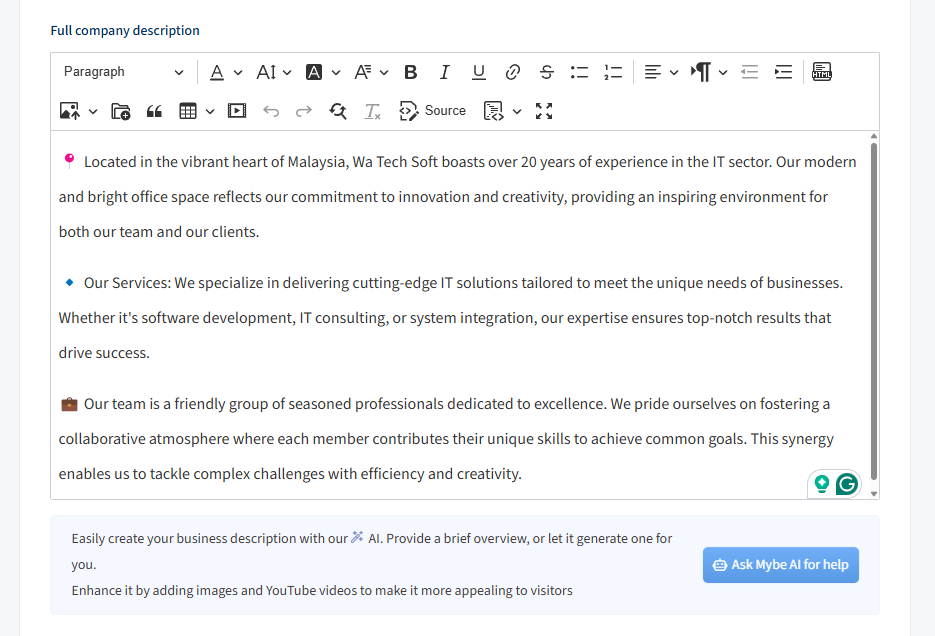Screen dimensions: 935x636
Task: Expand the insert table dropdown arrow
Action: pyautogui.click(x=210, y=111)
